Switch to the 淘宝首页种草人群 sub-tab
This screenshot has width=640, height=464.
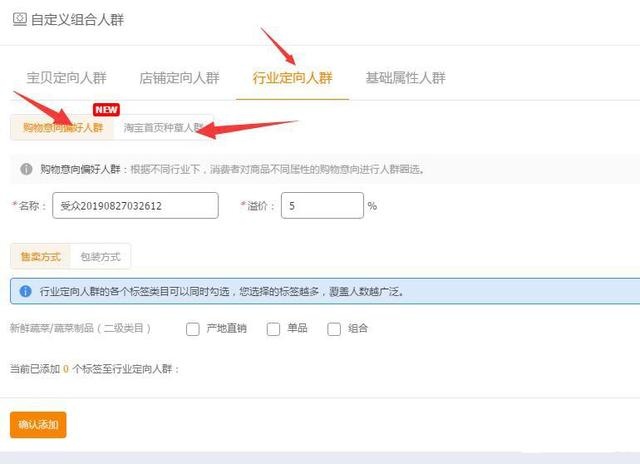(164, 128)
